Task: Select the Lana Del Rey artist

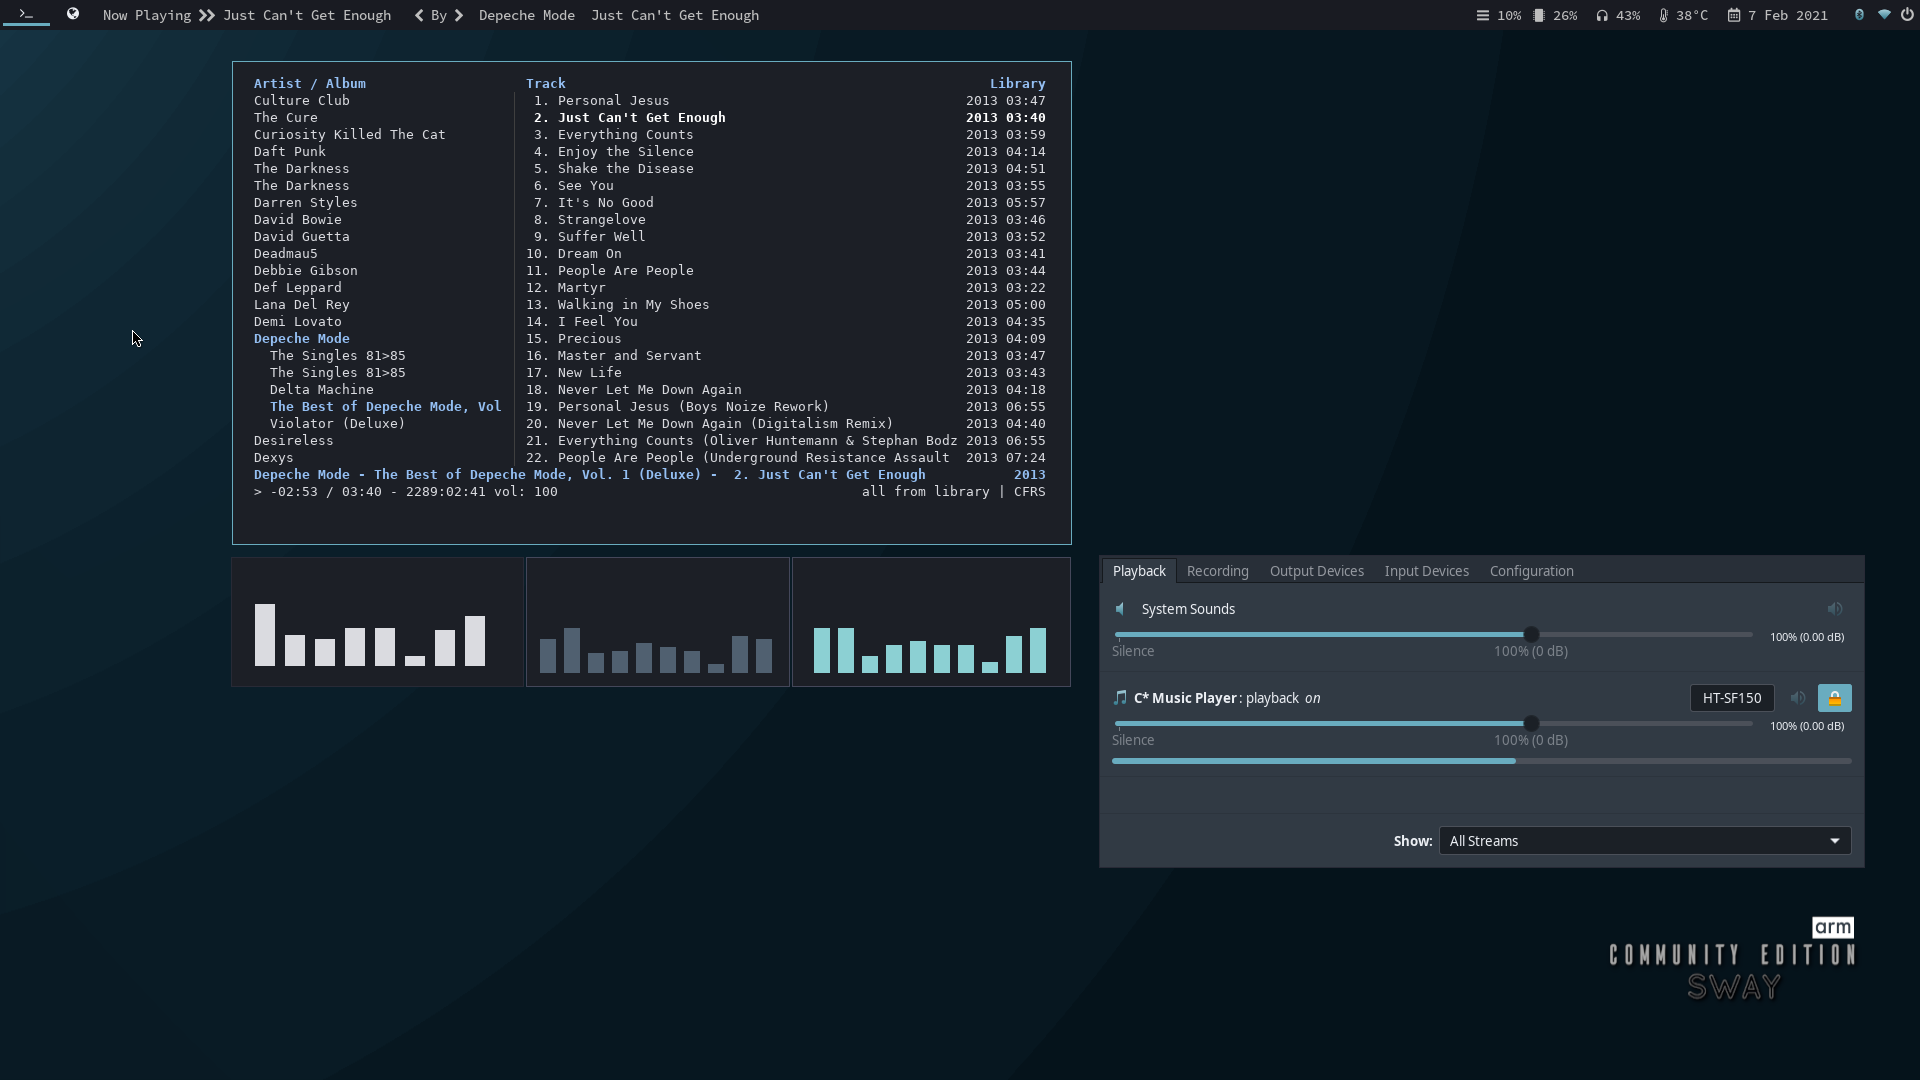Action: pyautogui.click(x=301, y=305)
